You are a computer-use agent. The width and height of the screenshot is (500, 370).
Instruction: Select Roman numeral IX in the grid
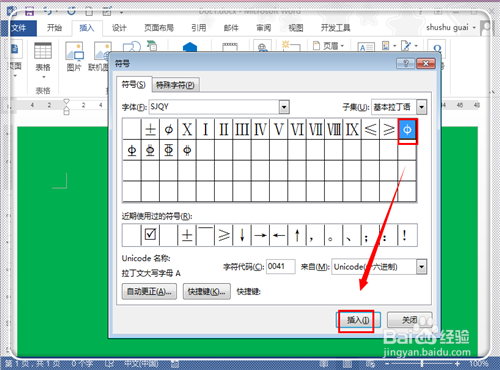tap(352, 129)
